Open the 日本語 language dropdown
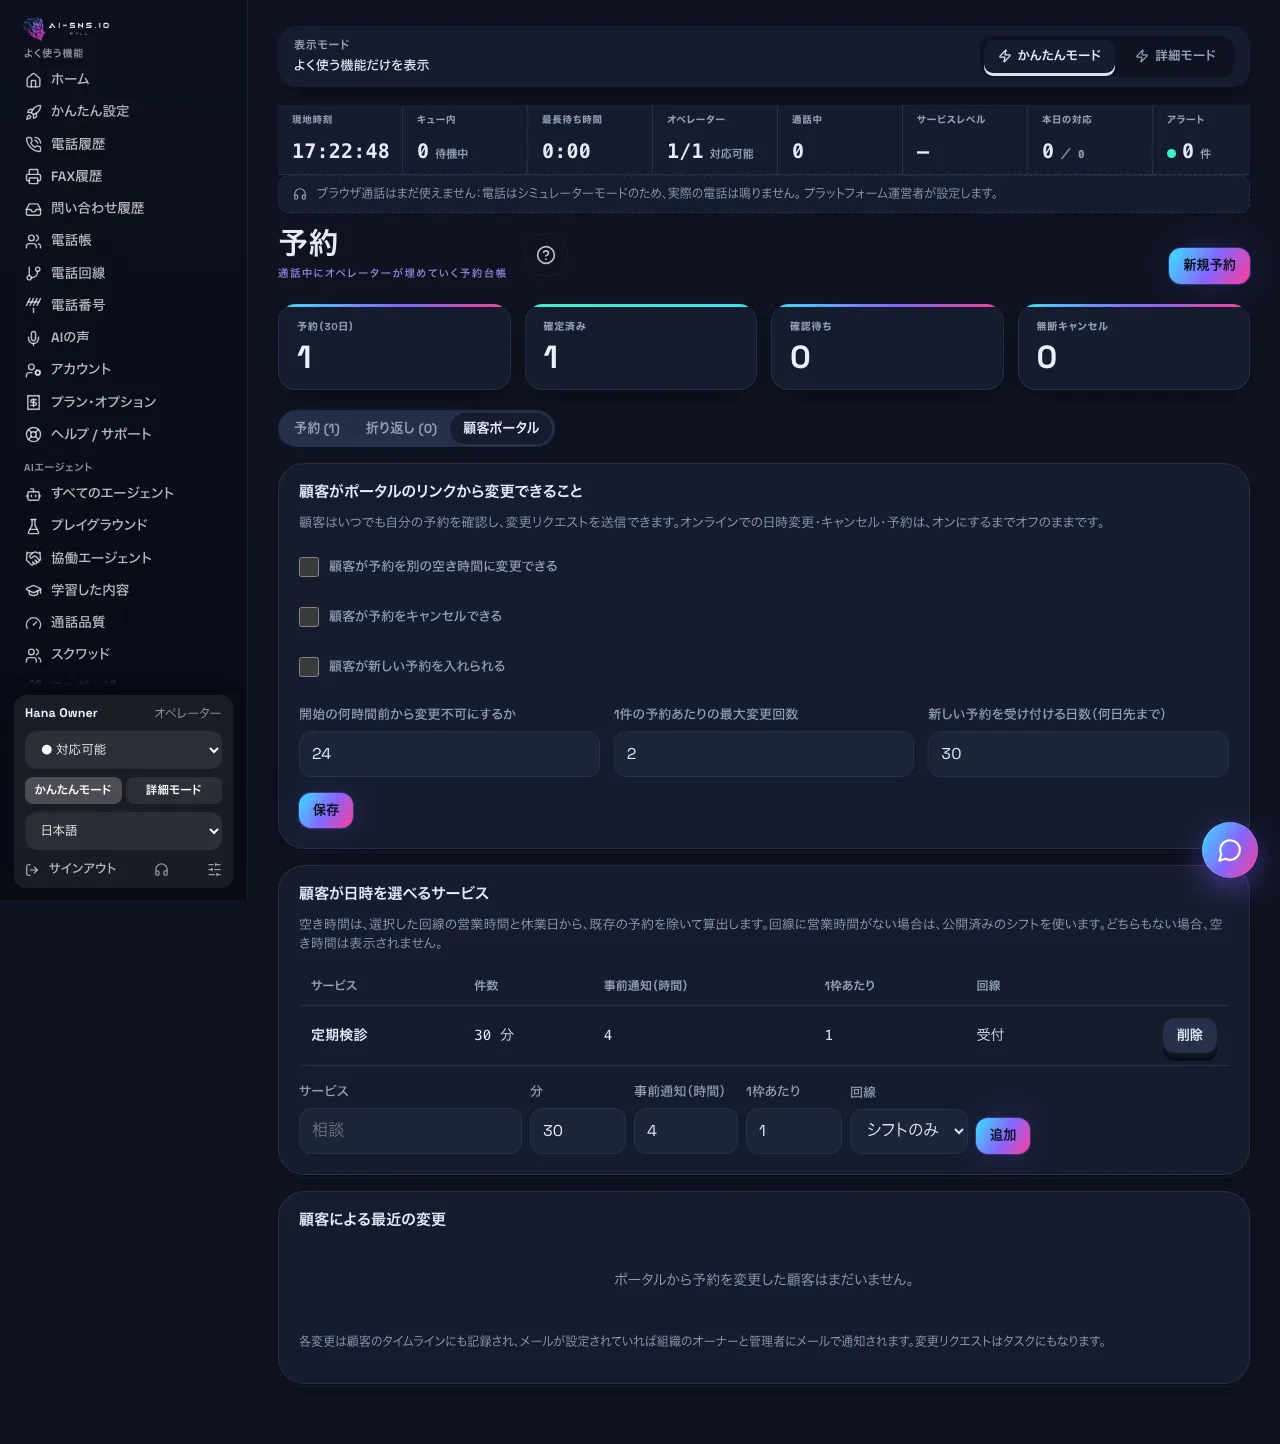1280x1444 pixels. pos(124,831)
